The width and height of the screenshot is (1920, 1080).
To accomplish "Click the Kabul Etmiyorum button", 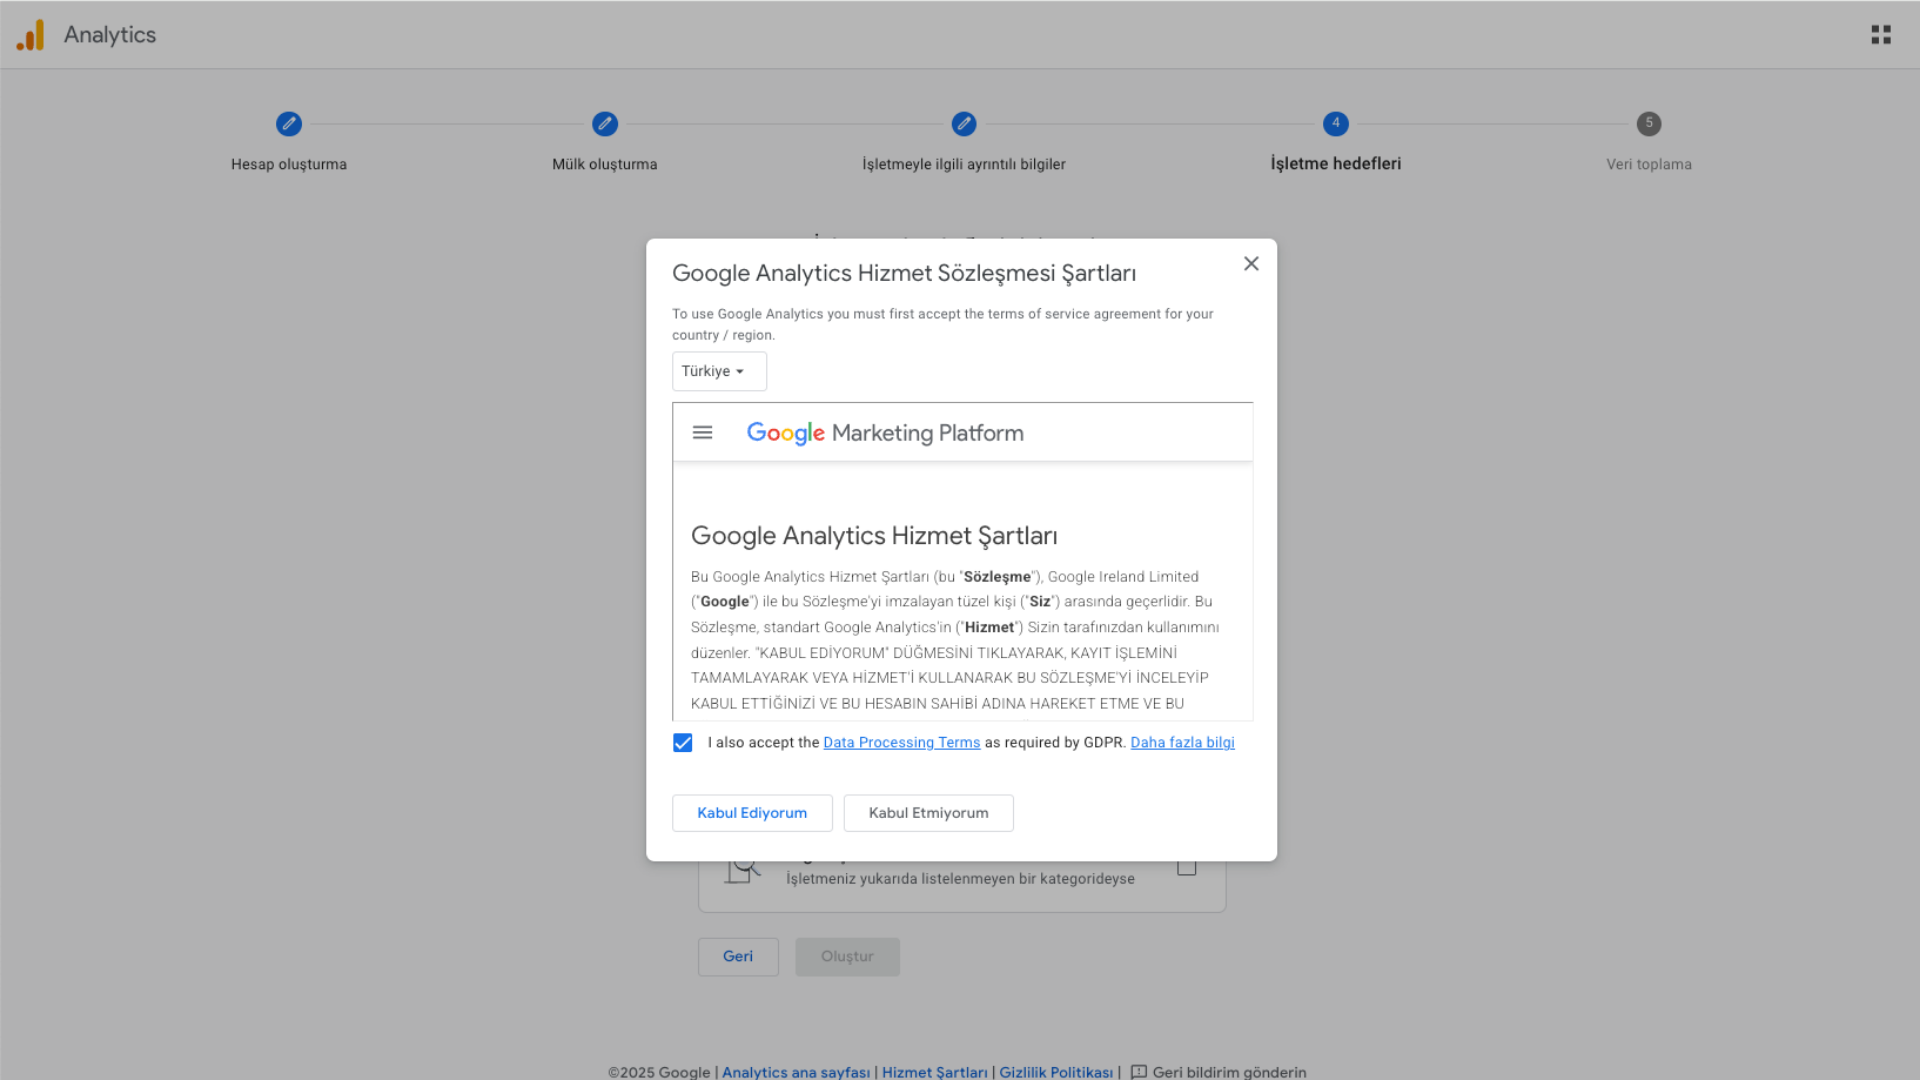I will [929, 813].
